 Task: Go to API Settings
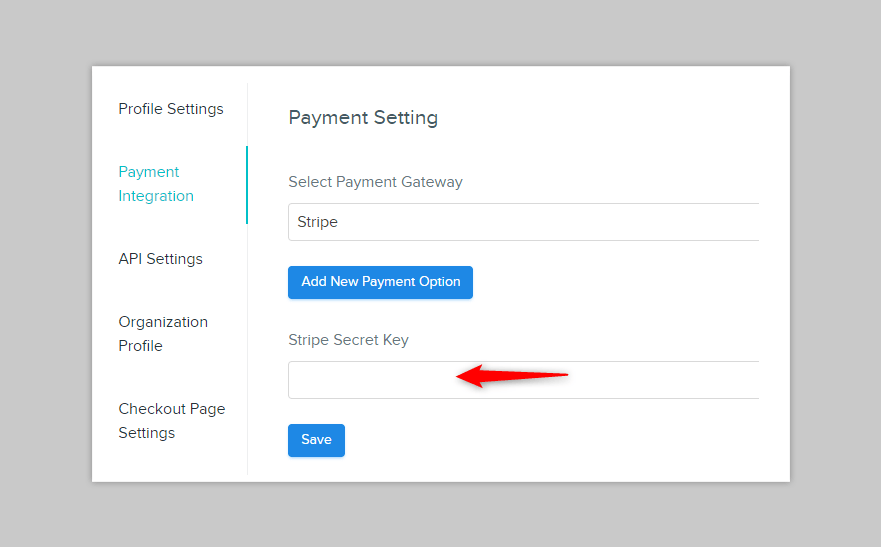coord(160,259)
